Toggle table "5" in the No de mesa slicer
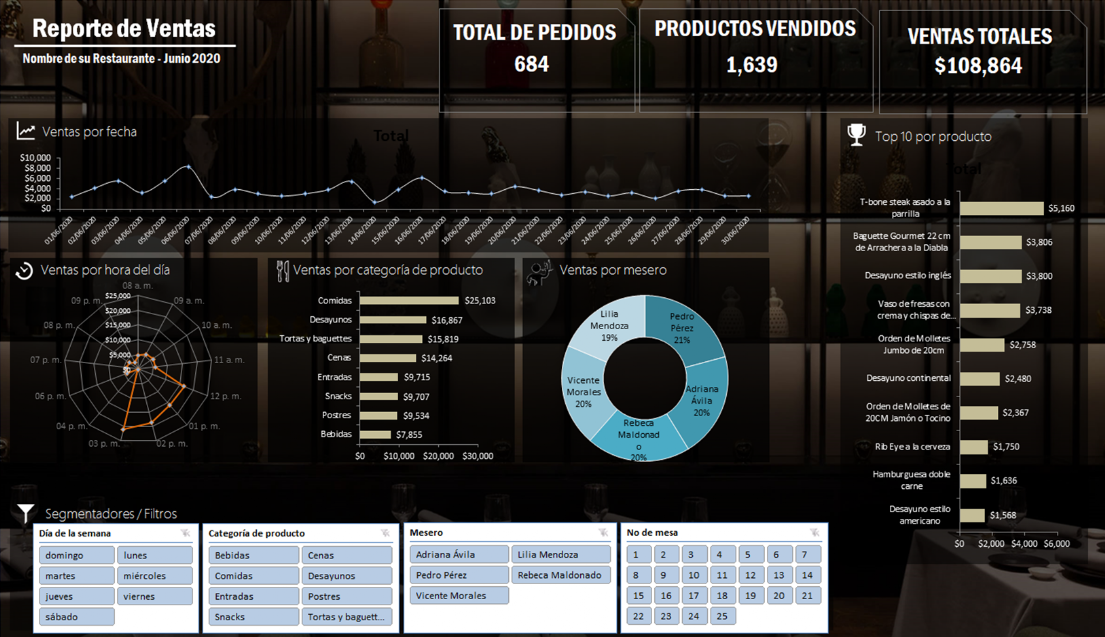The image size is (1105, 637). pyautogui.click(x=750, y=554)
